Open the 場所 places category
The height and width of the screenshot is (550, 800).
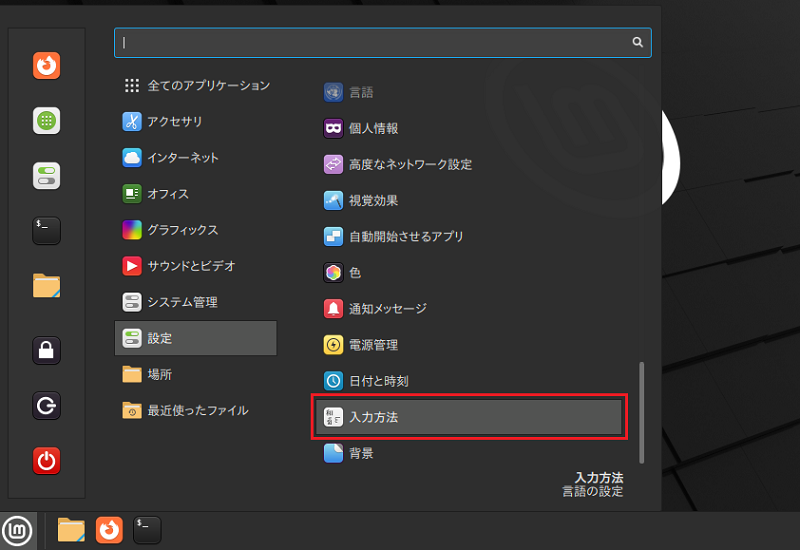click(x=195, y=374)
